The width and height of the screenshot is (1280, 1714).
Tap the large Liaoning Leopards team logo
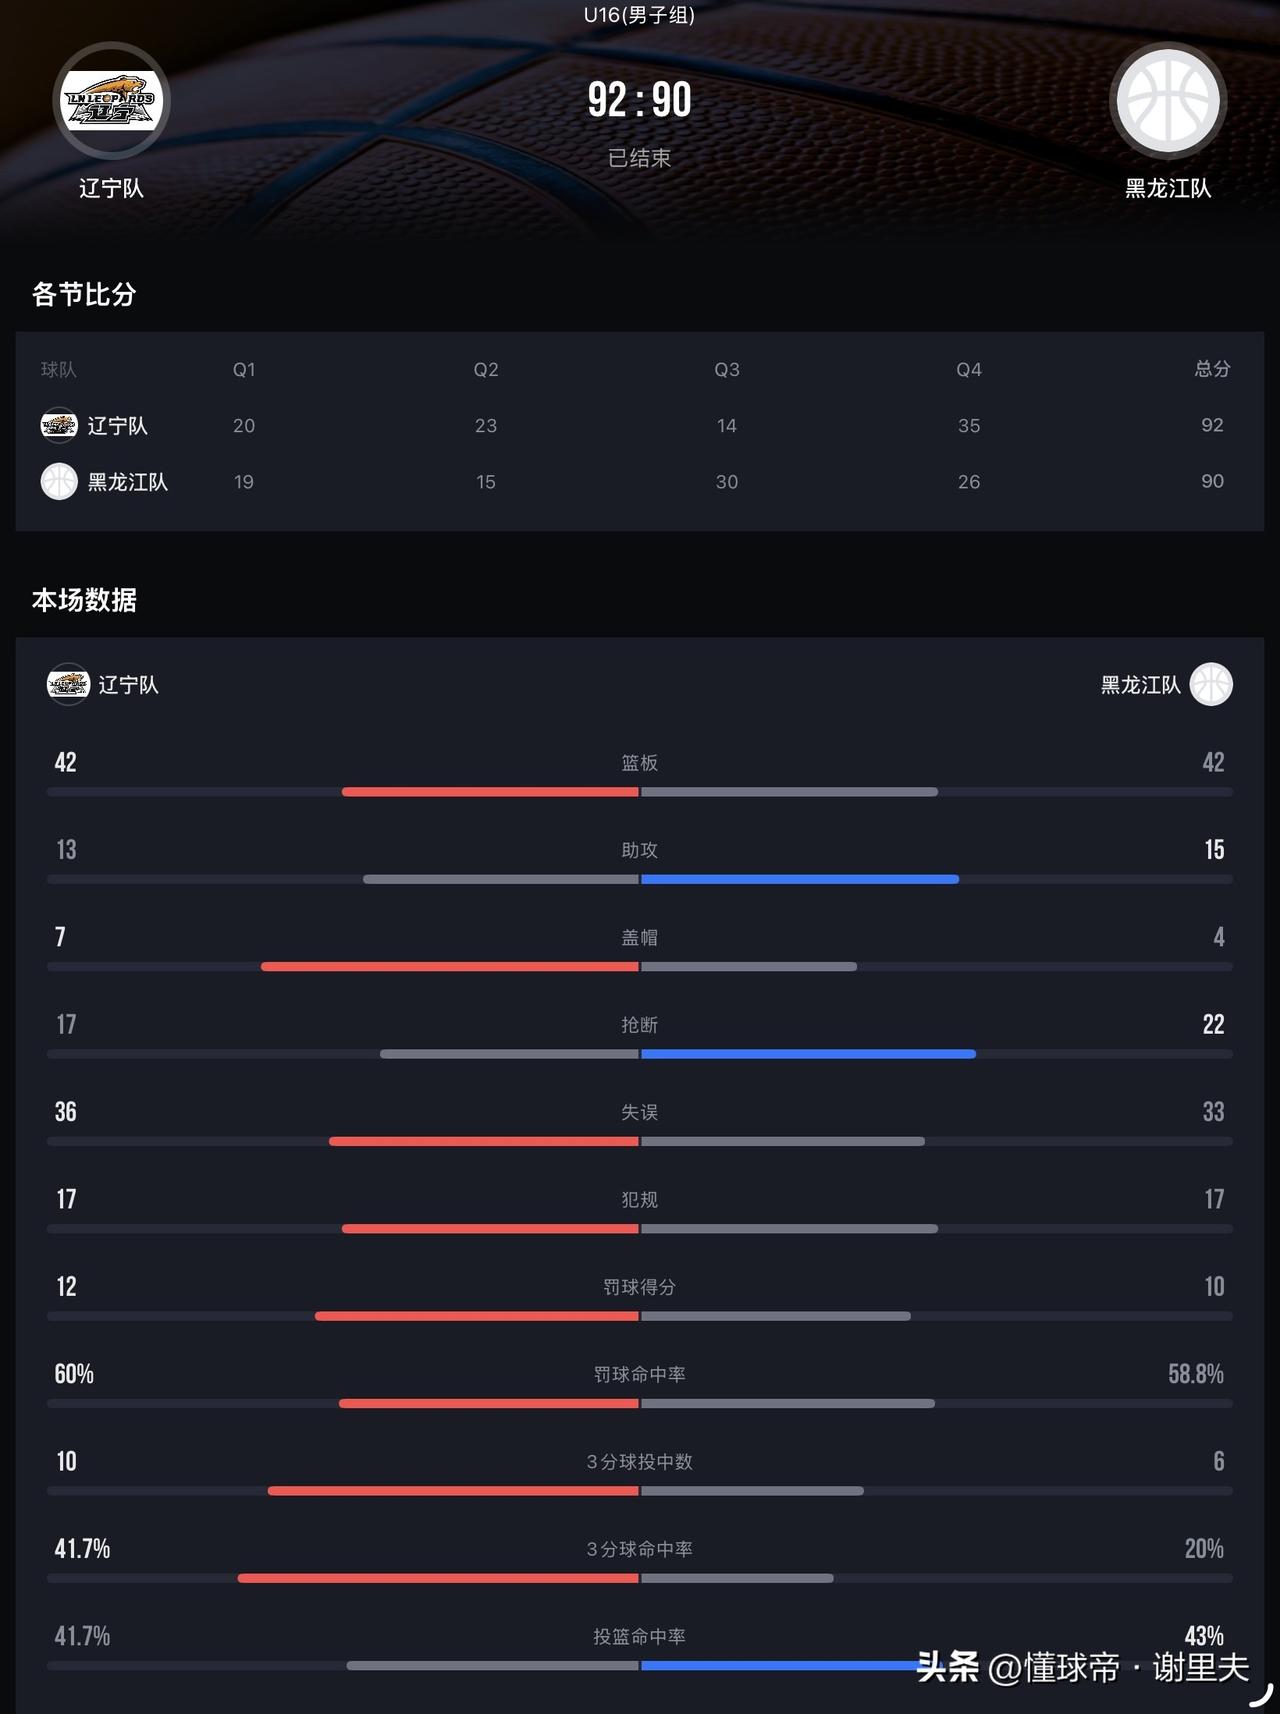111,100
